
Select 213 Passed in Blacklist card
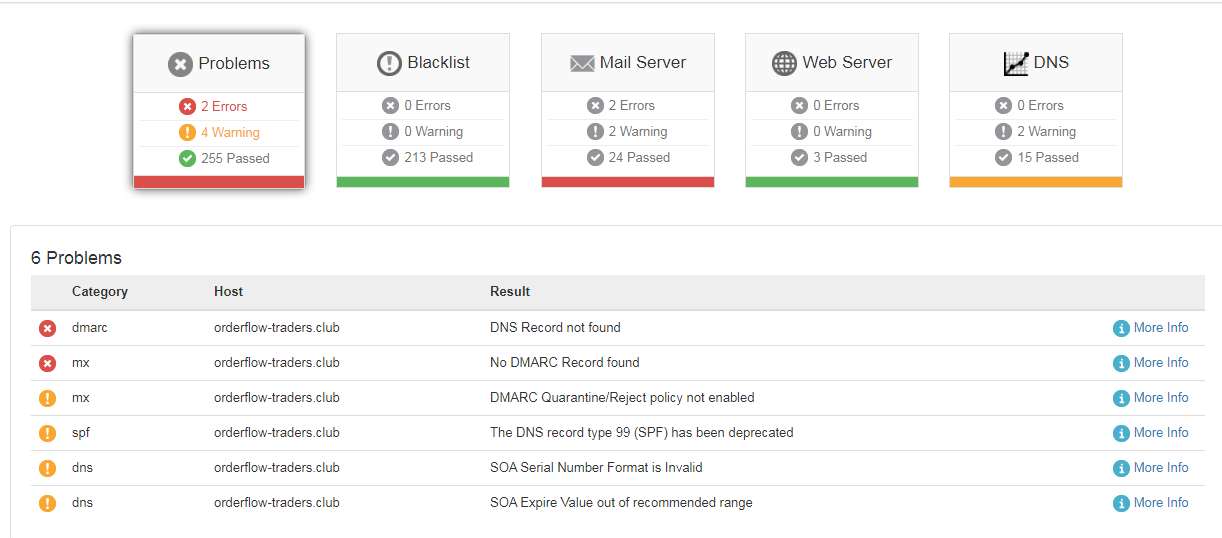pos(427,157)
